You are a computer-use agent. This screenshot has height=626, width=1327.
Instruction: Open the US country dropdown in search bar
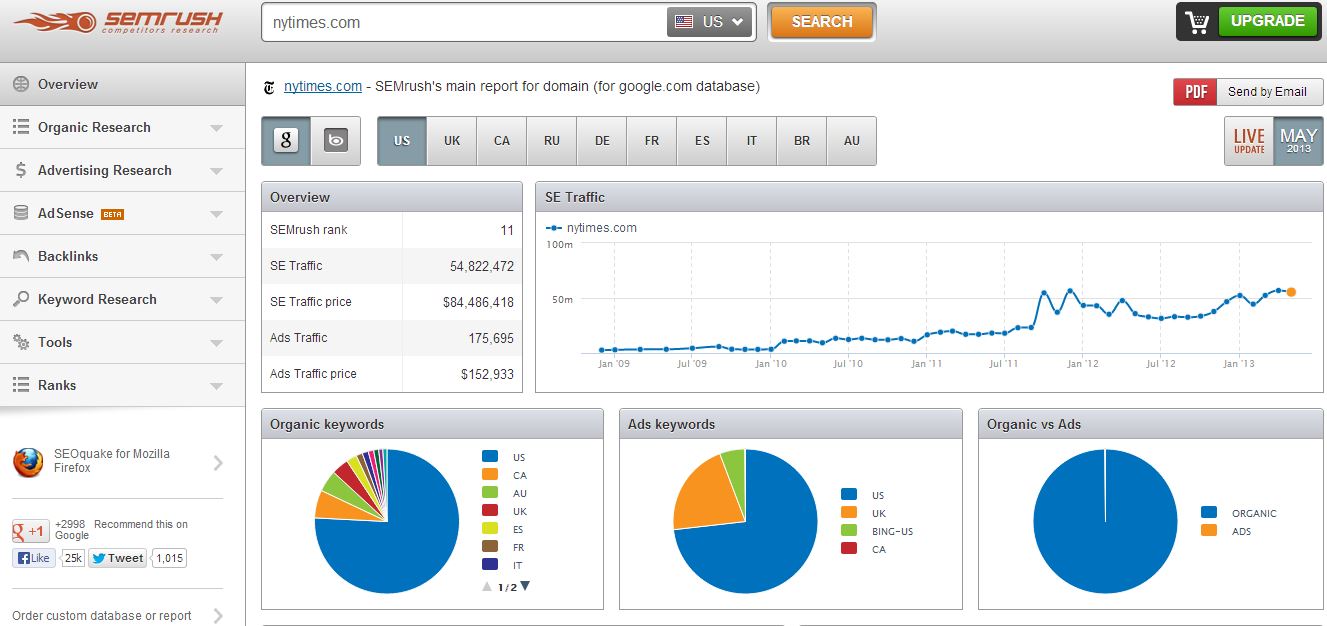[710, 22]
